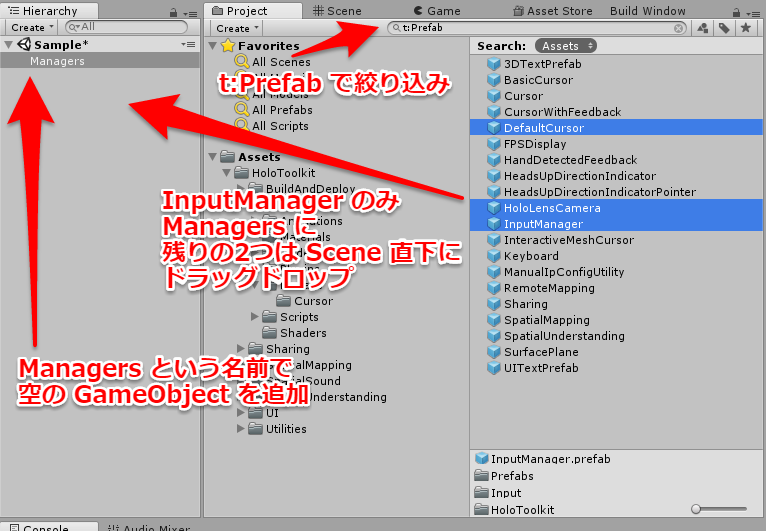Collapse the Favorites section
The width and height of the screenshot is (766, 531).
point(213,46)
